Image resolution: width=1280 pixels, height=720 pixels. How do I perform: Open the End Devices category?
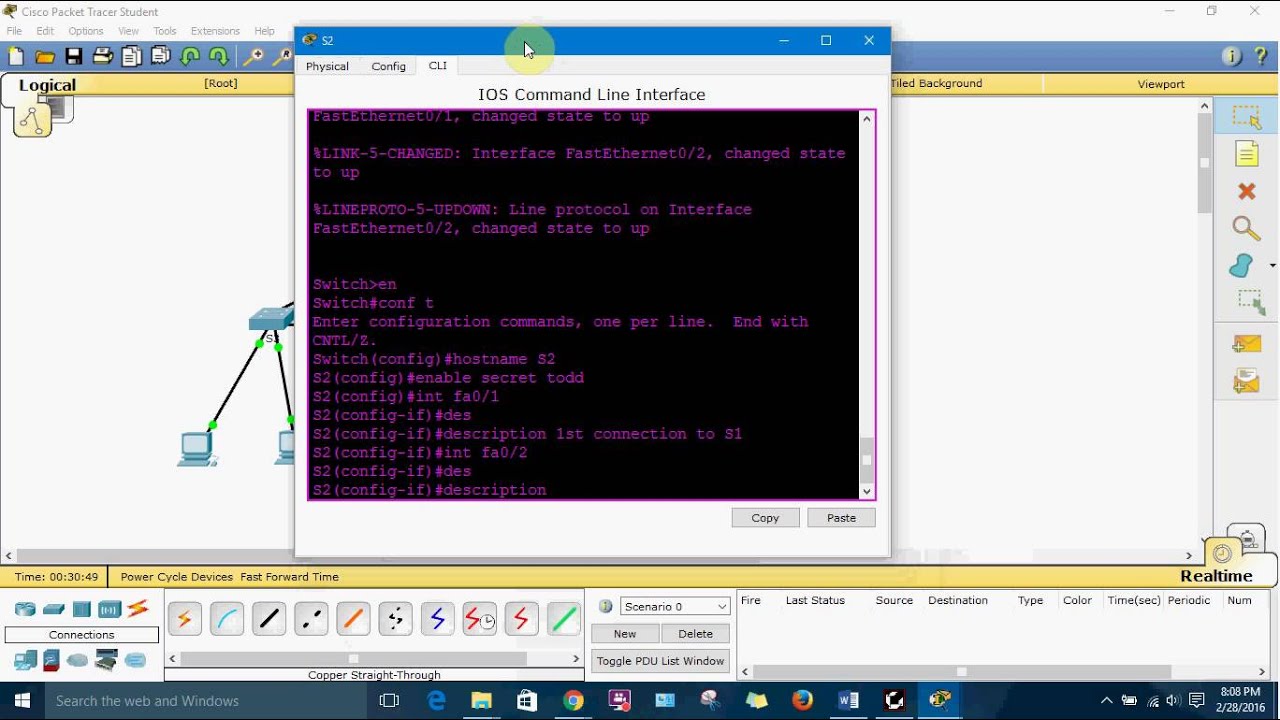coord(25,660)
